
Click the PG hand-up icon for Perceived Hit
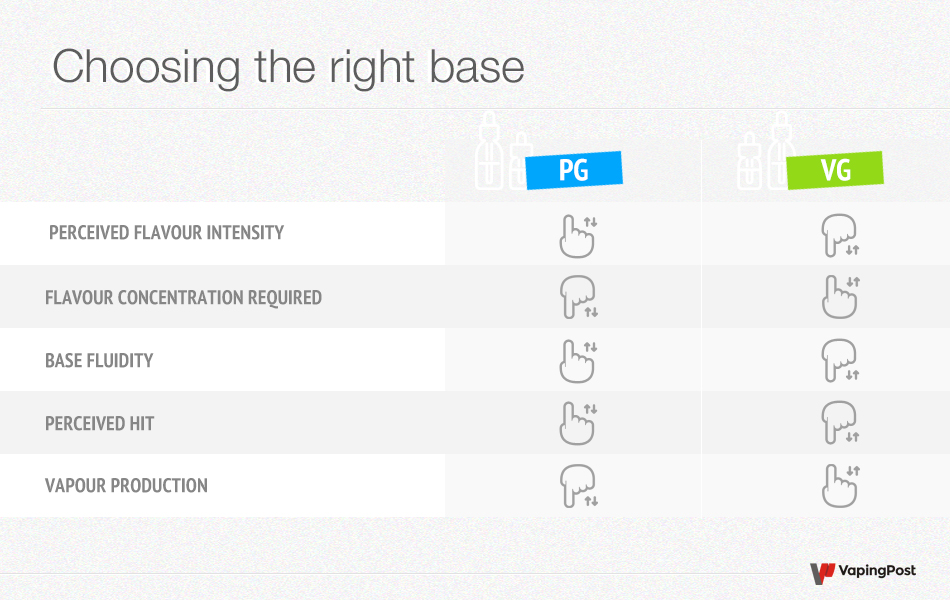pyautogui.click(x=575, y=423)
